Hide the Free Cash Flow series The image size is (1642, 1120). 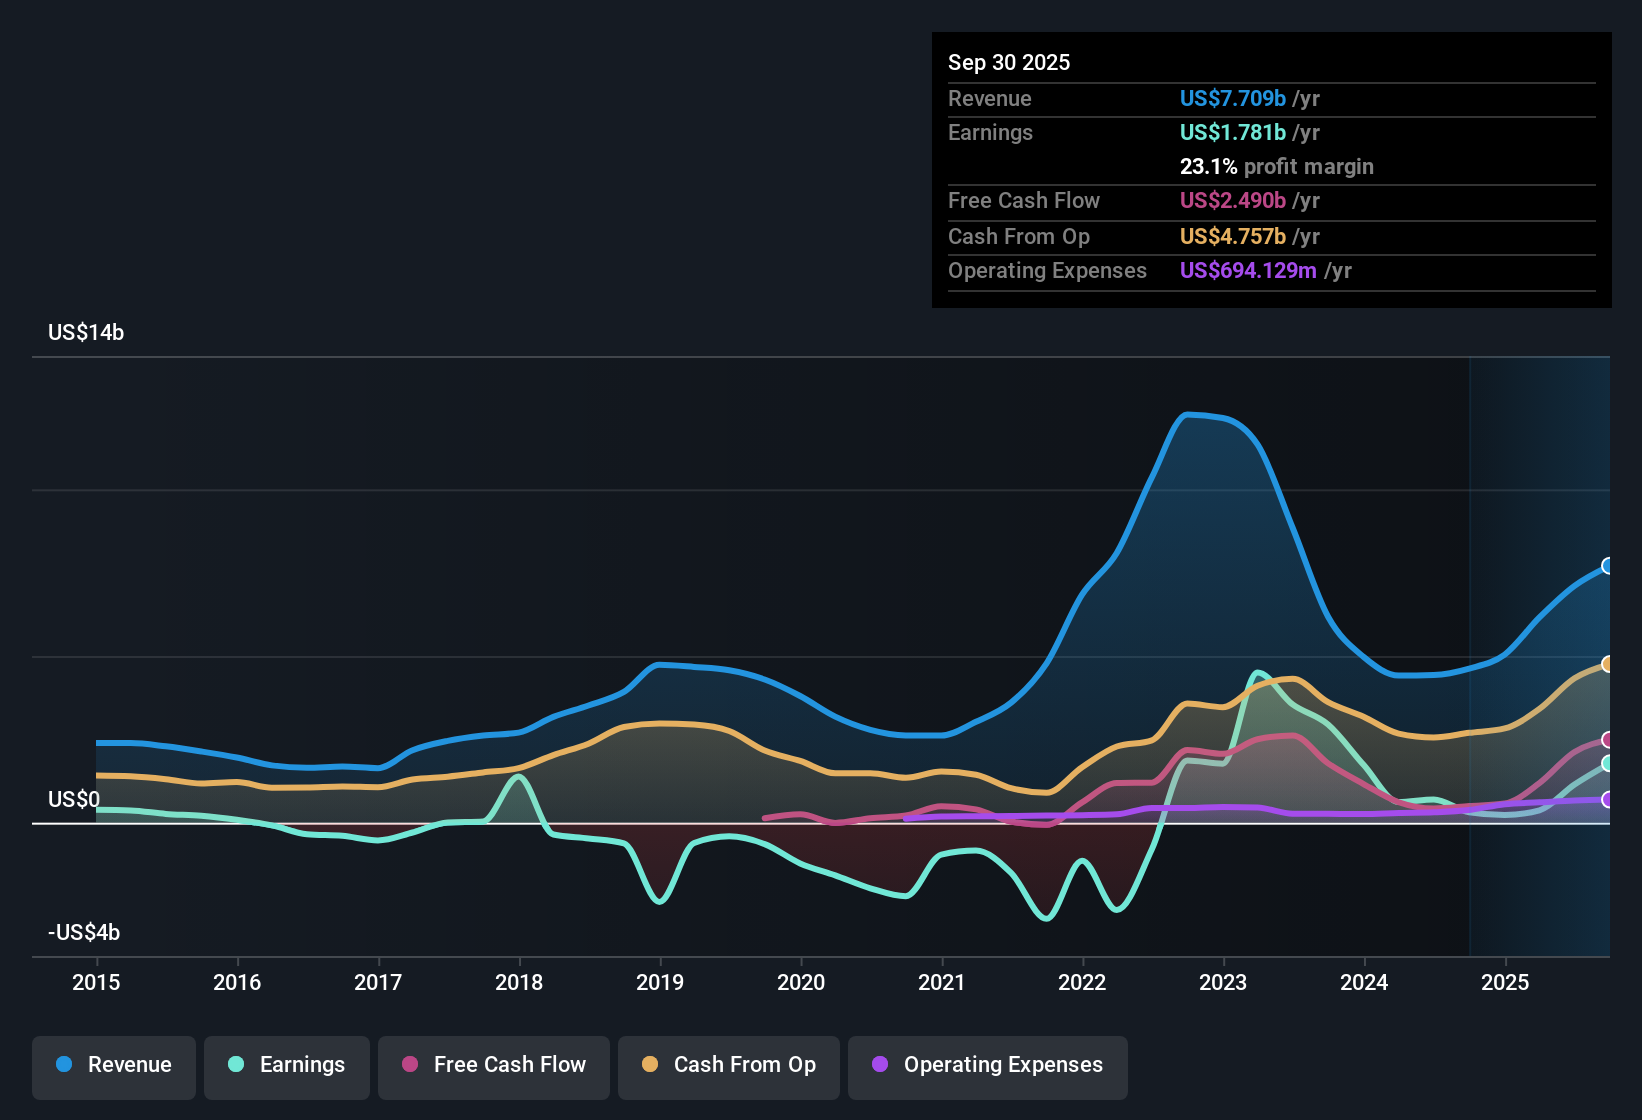pos(493,1065)
